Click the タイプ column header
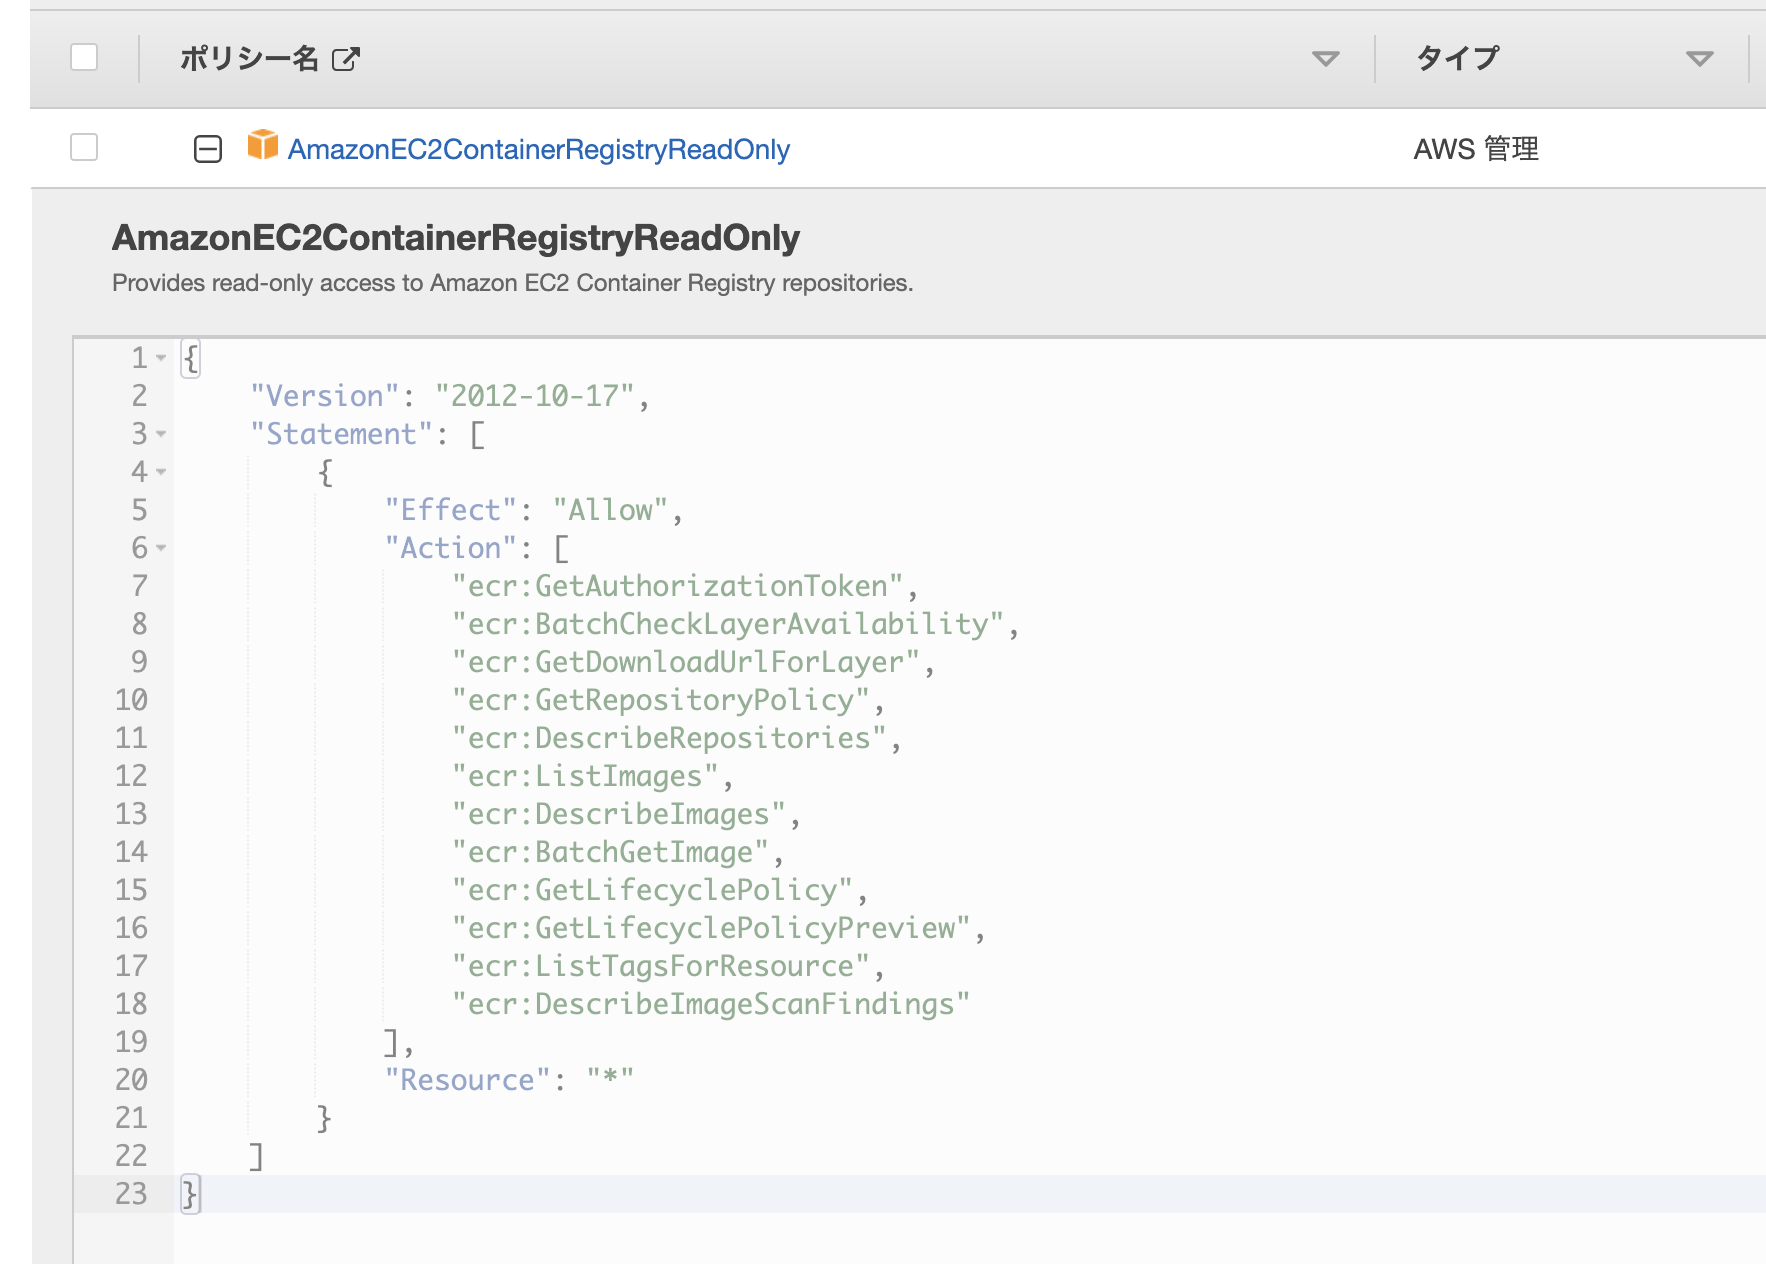This screenshot has width=1766, height=1264. [x=1456, y=59]
